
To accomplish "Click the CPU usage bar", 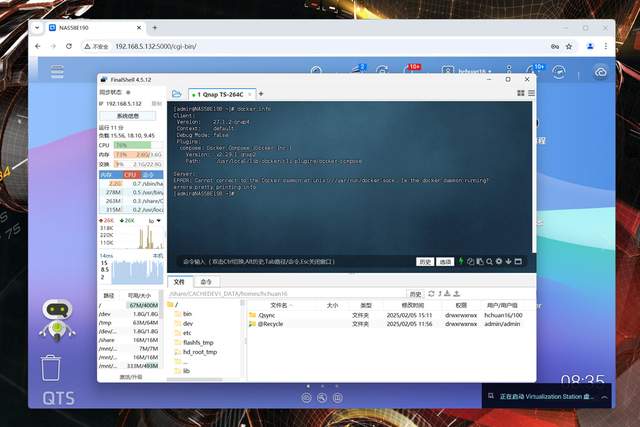I will coord(138,145).
